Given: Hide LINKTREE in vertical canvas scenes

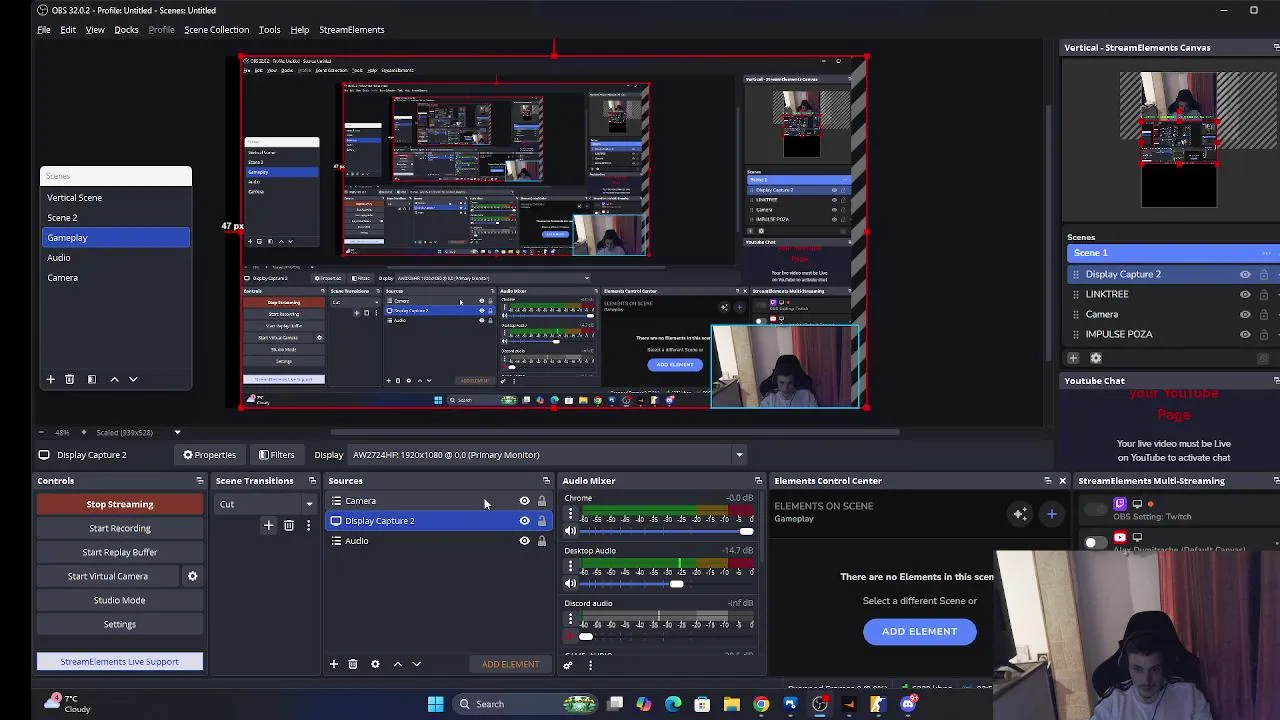Looking at the screenshot, I should point(1245,294).
